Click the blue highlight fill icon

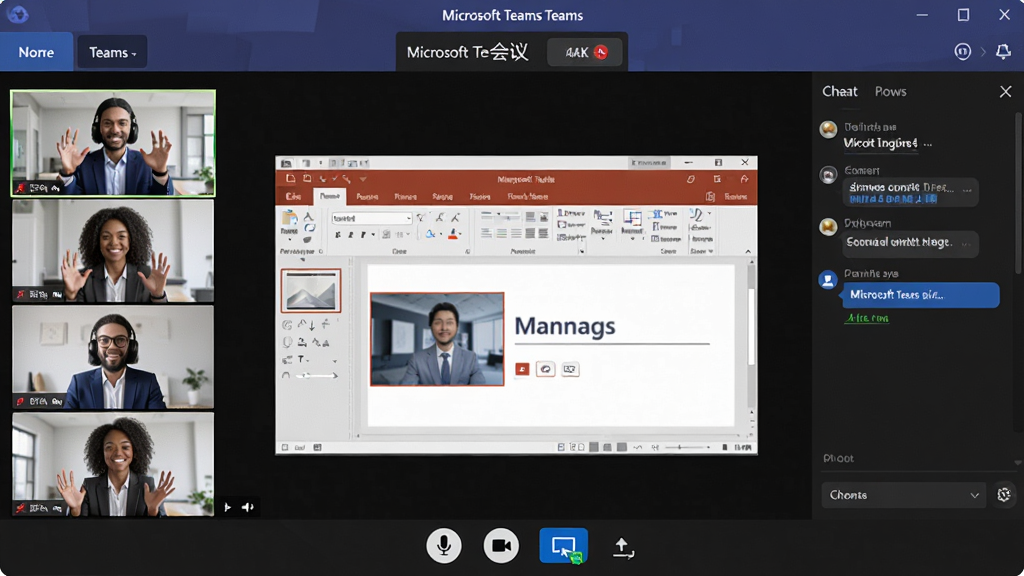coord(430,234)
